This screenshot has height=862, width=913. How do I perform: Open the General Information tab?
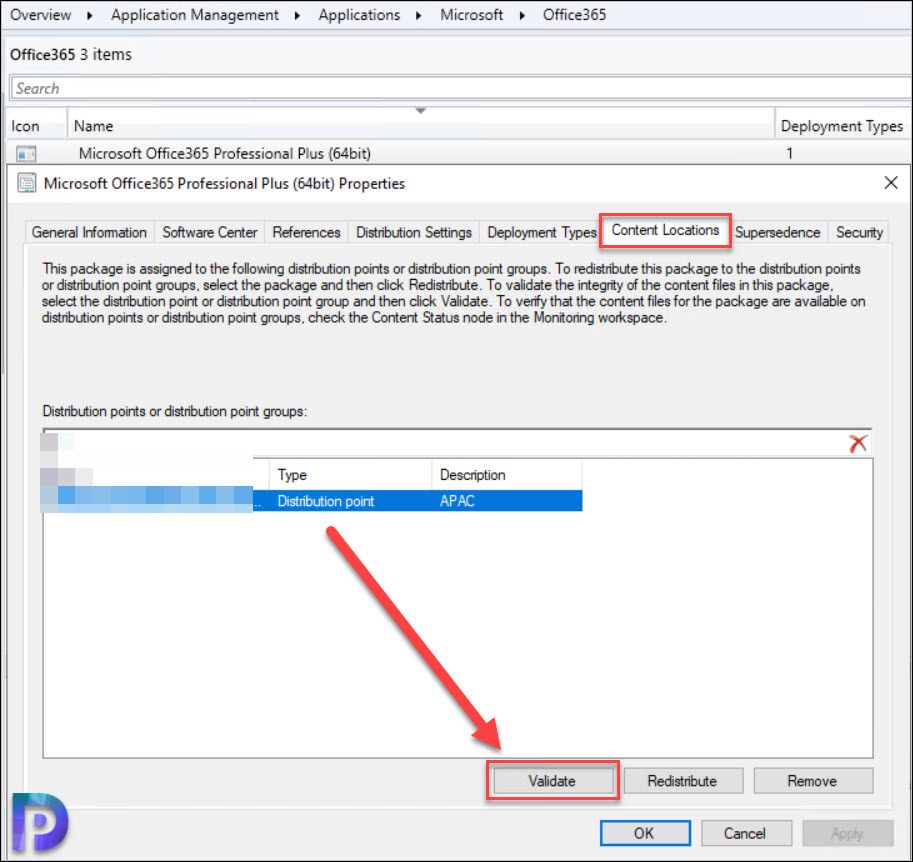click(x=89, y=232)
